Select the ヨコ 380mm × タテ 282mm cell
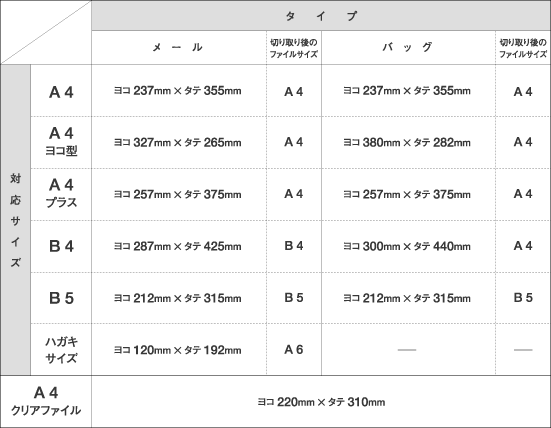This screenshot has height=428, width=551. (x=408, y=142)
